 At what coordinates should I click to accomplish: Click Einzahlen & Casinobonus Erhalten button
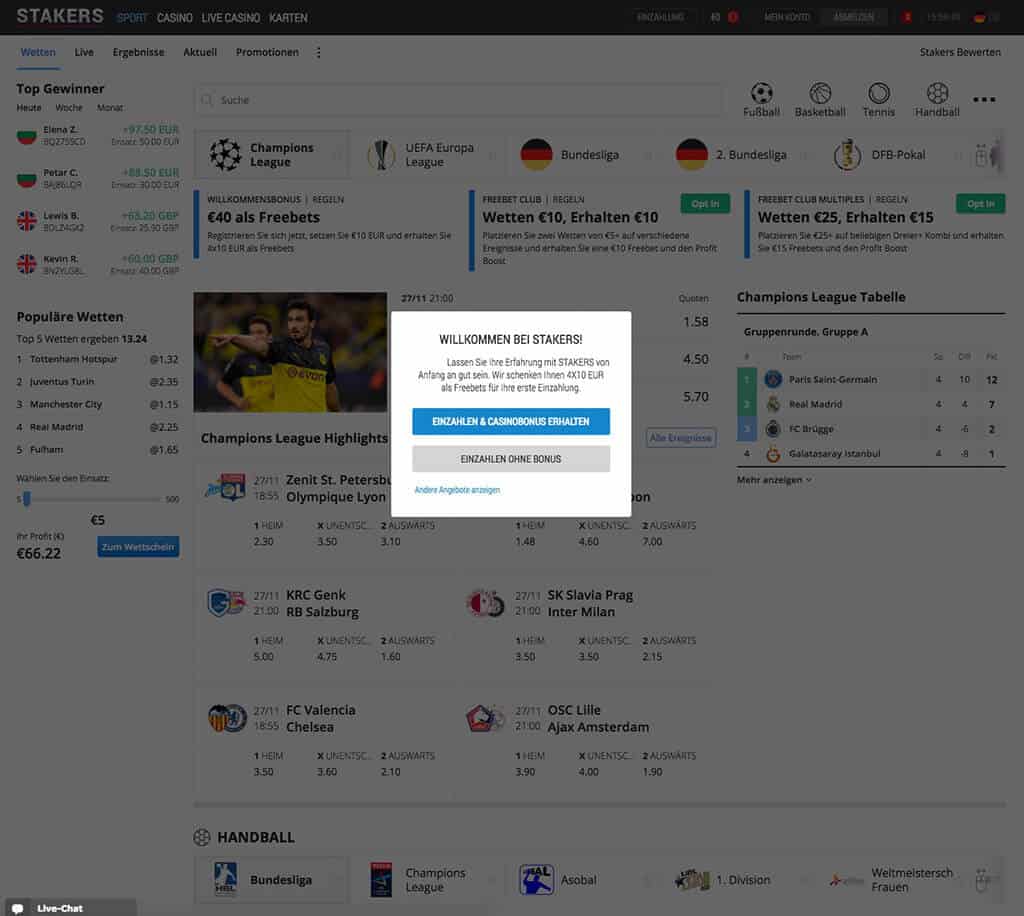coord(511,422)
